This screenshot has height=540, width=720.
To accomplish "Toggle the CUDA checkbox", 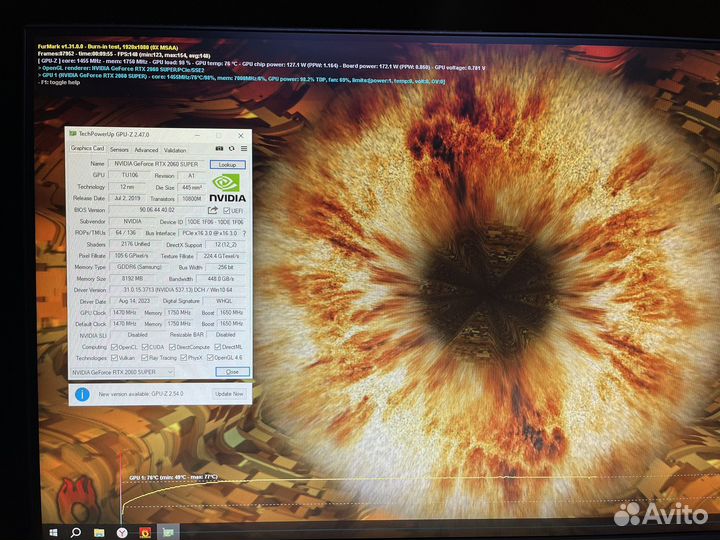I will pyautogui.click(x=145, y=347).
